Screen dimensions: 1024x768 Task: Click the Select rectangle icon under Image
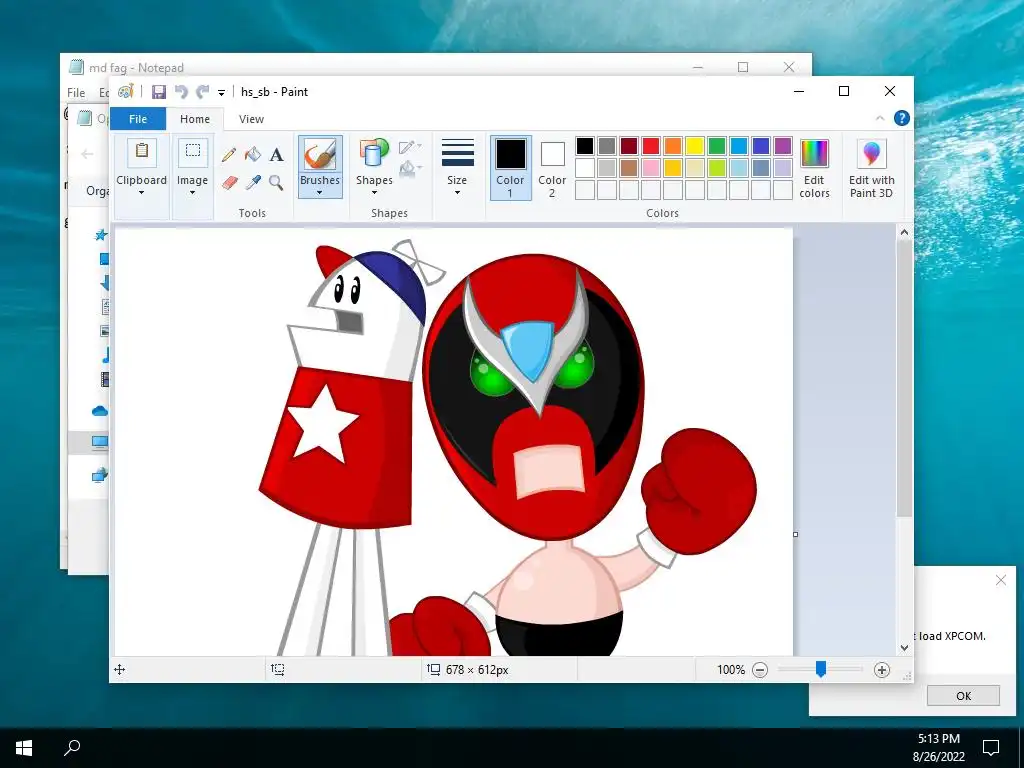[x=193, y=152]
